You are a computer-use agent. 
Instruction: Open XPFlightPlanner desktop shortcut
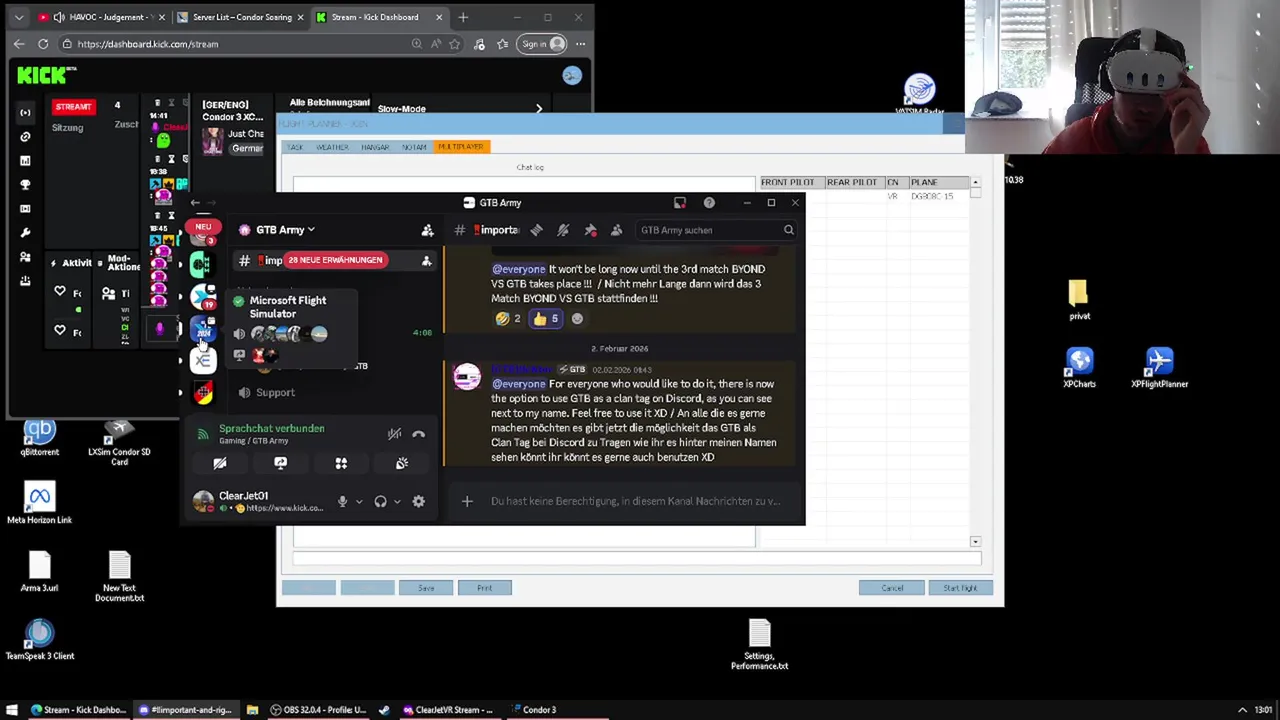pos(1159,367)
